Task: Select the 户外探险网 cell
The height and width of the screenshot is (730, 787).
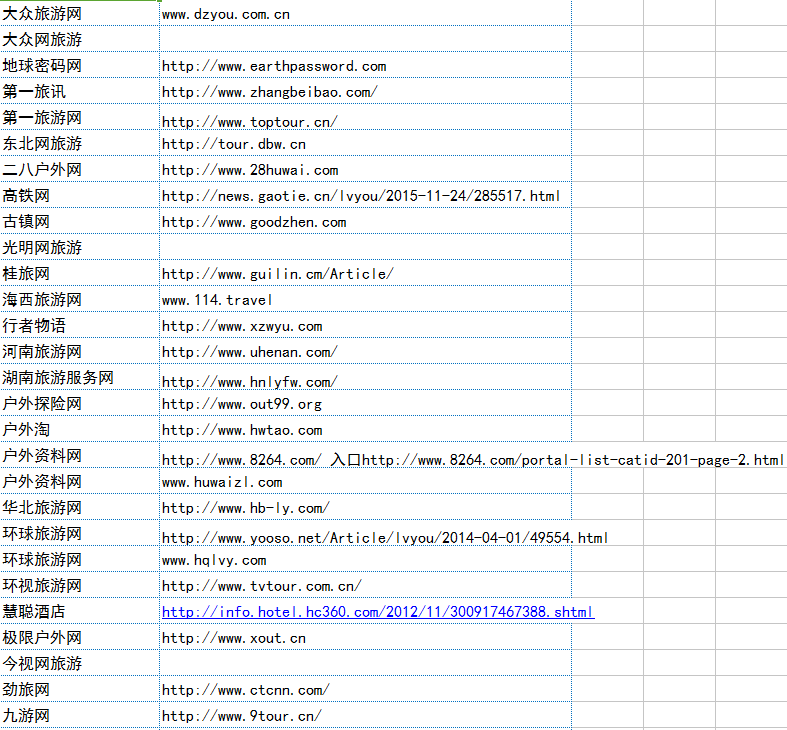Action: [79, 404]
